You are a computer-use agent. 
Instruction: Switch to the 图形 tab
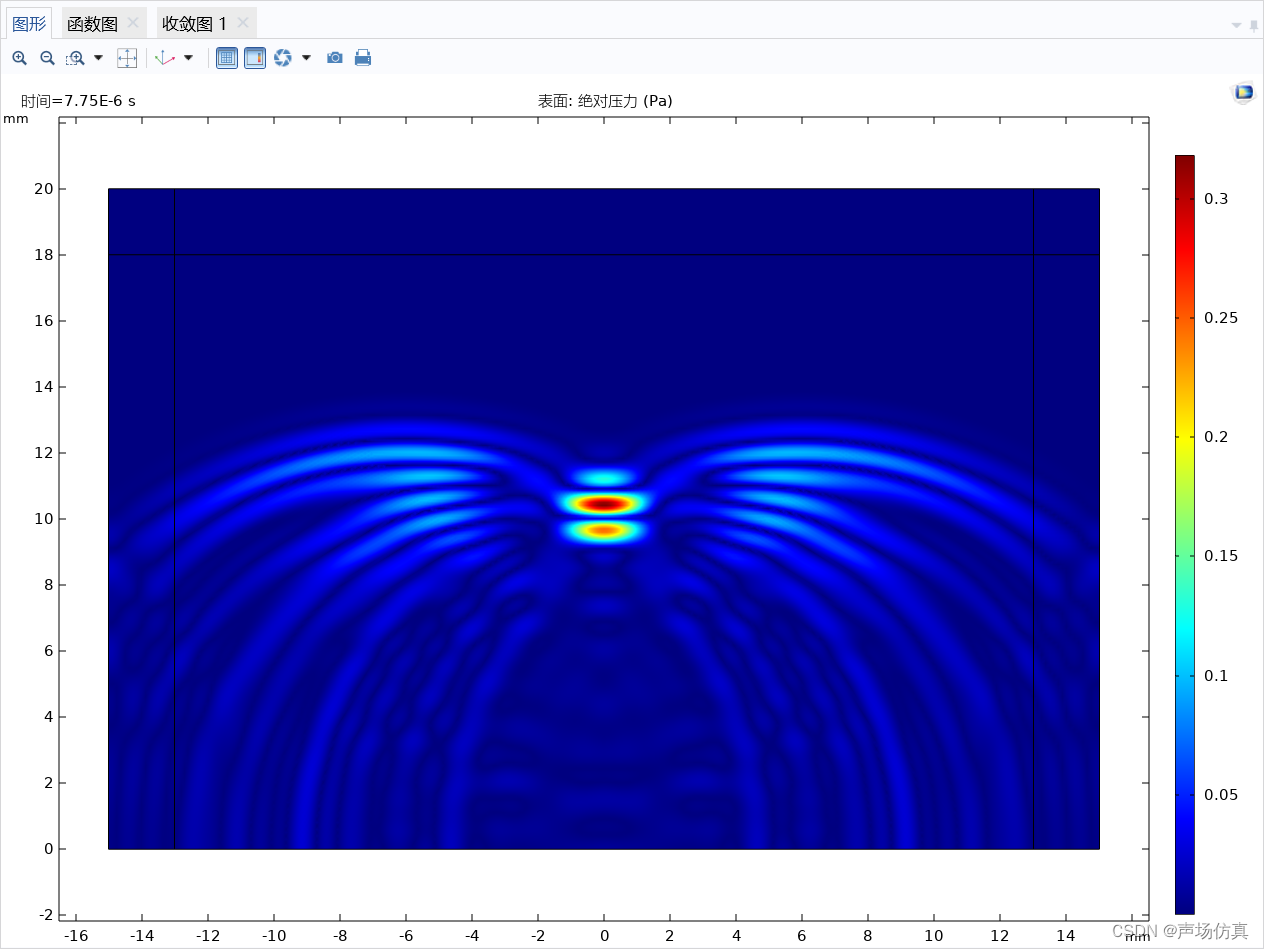[x=29, y=23]
